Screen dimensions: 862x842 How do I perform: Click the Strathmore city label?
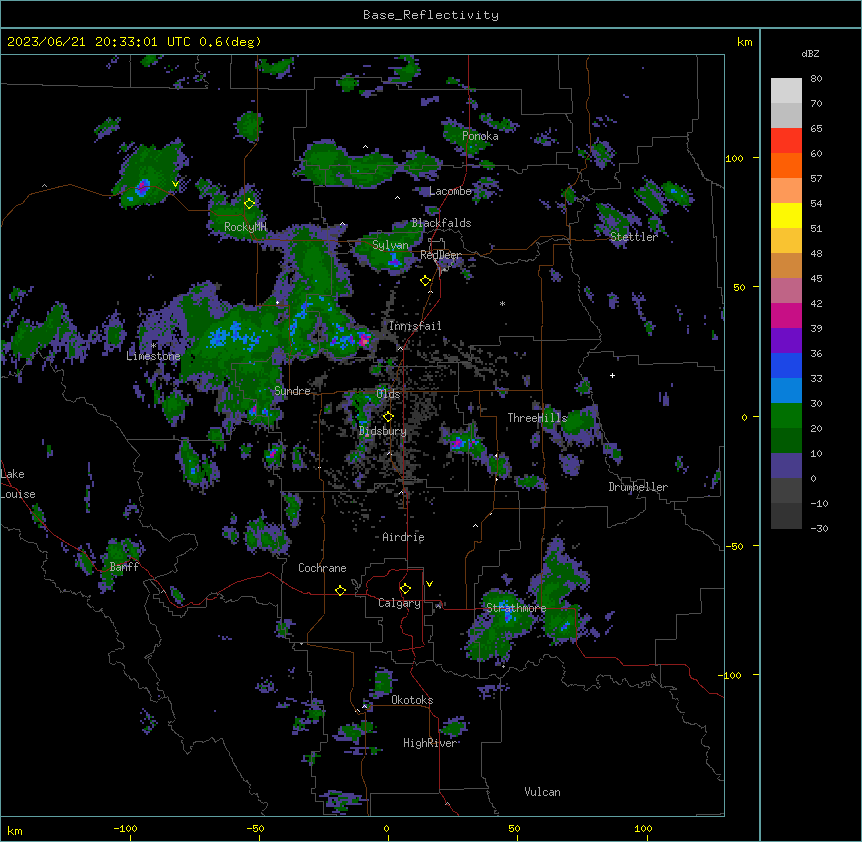point(516,608)
